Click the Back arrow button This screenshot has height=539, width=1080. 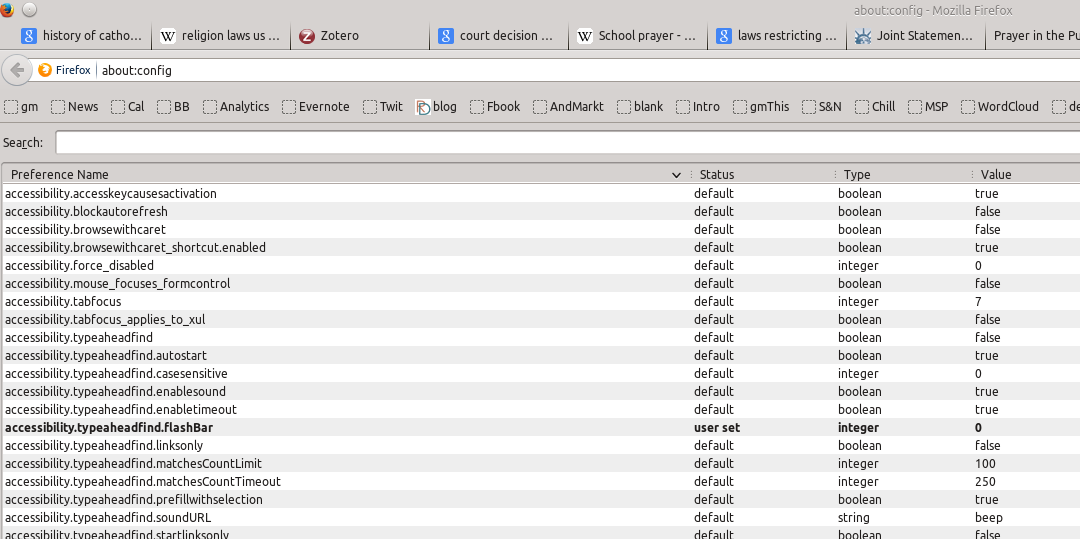(17, 70)
